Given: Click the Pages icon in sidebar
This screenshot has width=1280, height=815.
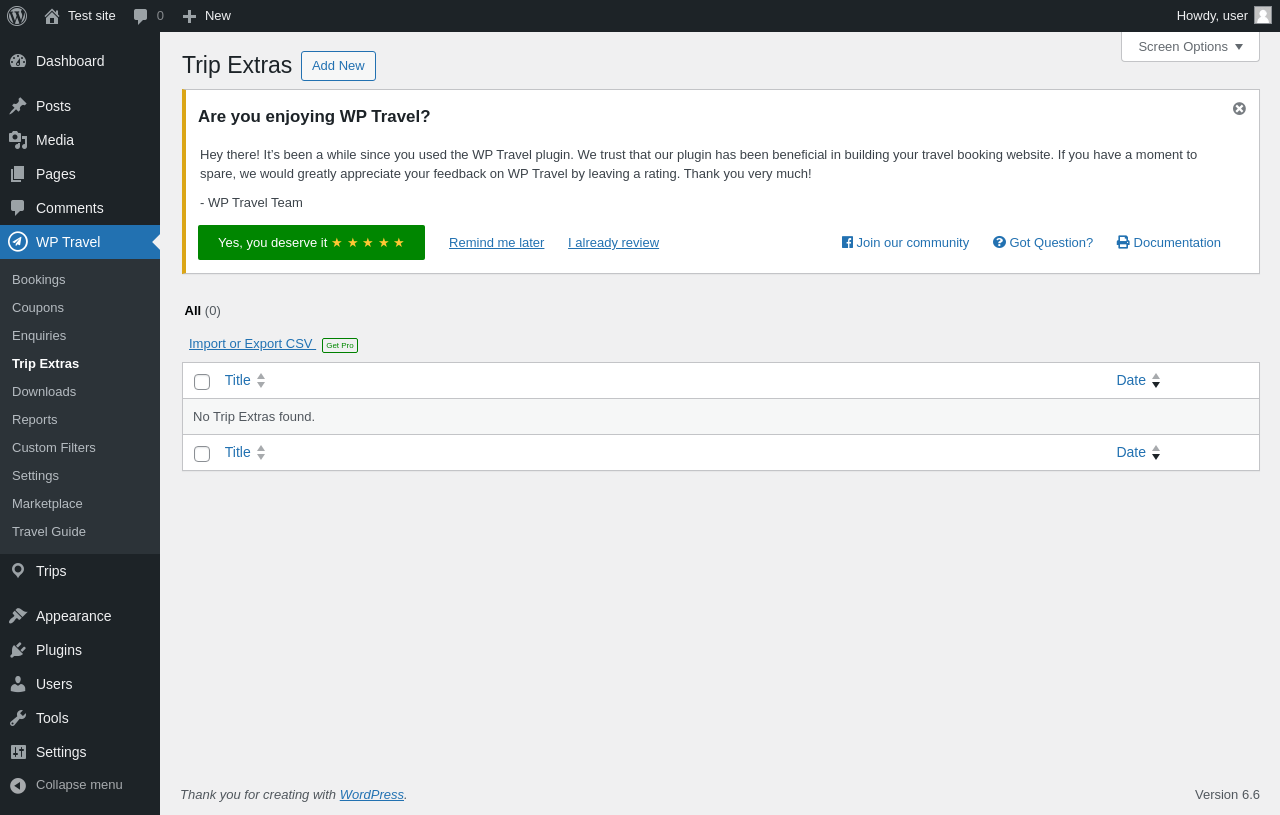Looking at the screenshot, I should point(18,174).
